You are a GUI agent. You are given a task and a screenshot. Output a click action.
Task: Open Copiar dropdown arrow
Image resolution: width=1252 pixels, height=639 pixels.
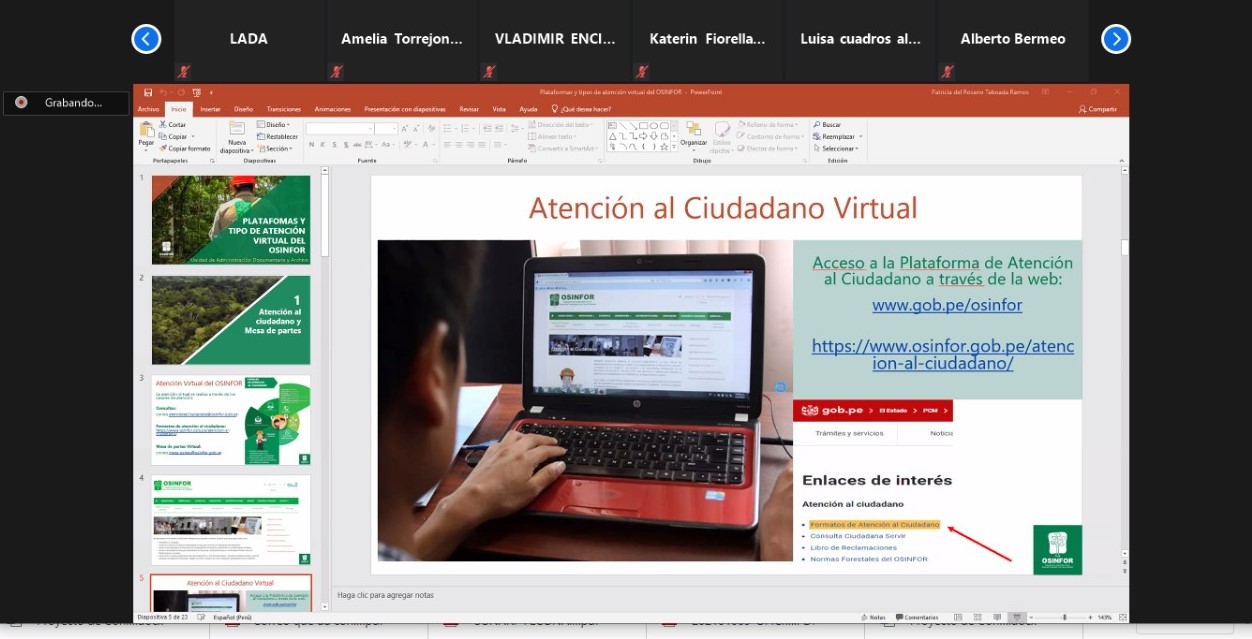tap(191, 136)
